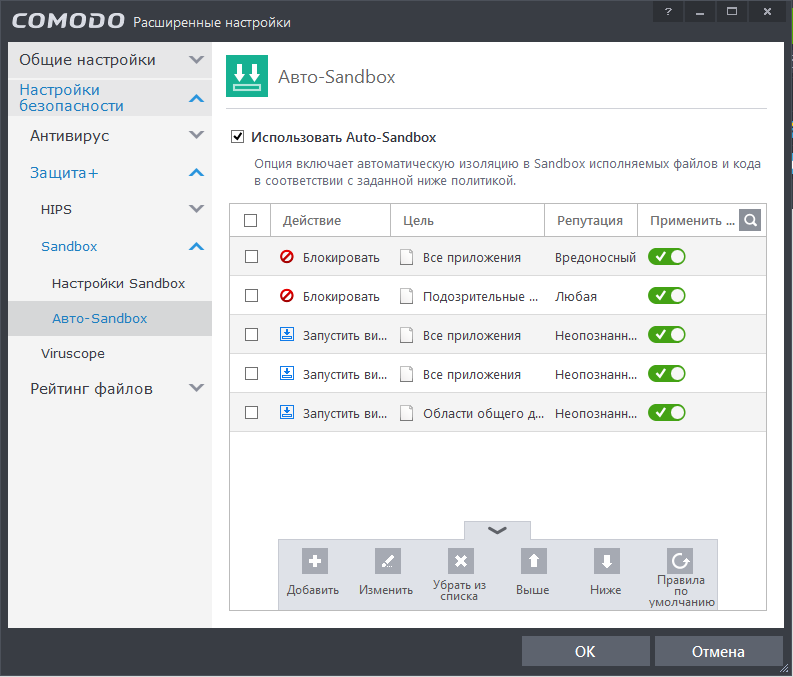Click the Общие настройки sidebar label
Screen dimensions: 793x677
coord(87,60)
